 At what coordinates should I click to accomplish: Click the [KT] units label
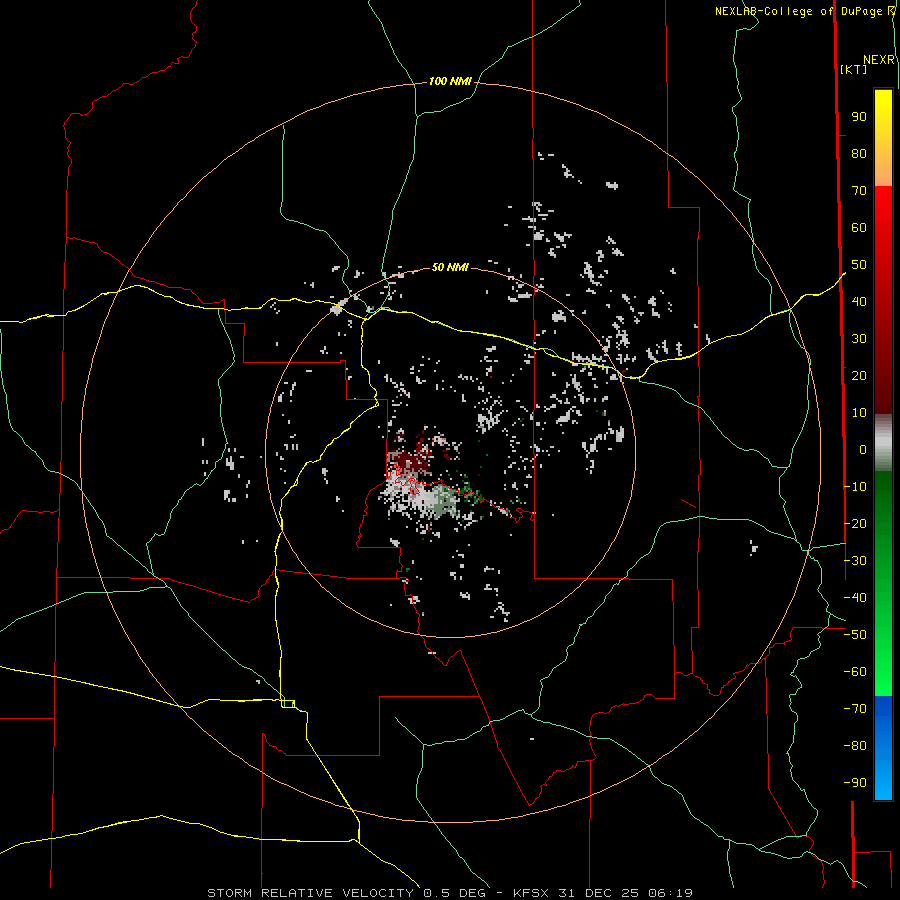854,69
